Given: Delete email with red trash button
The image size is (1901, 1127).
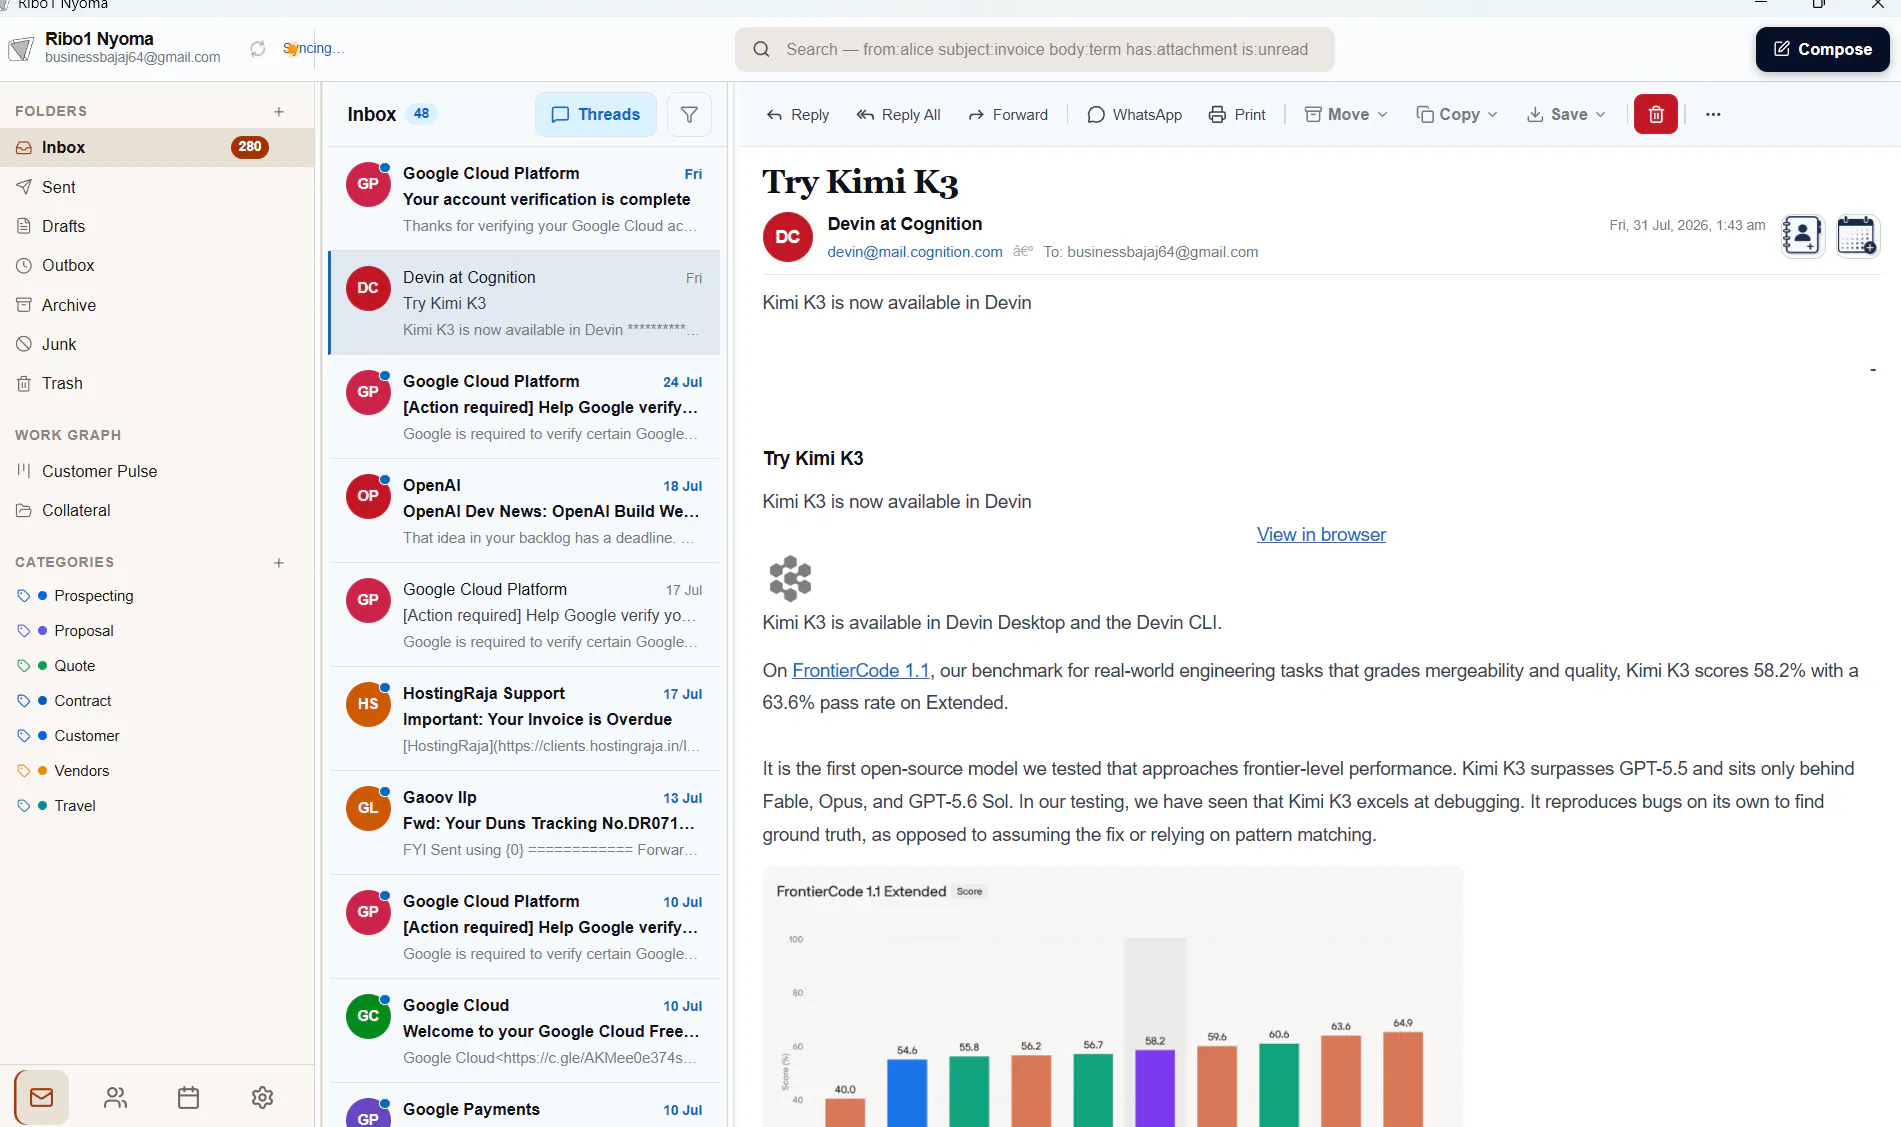Looking at the screenshot, I should coord(1656,114).
